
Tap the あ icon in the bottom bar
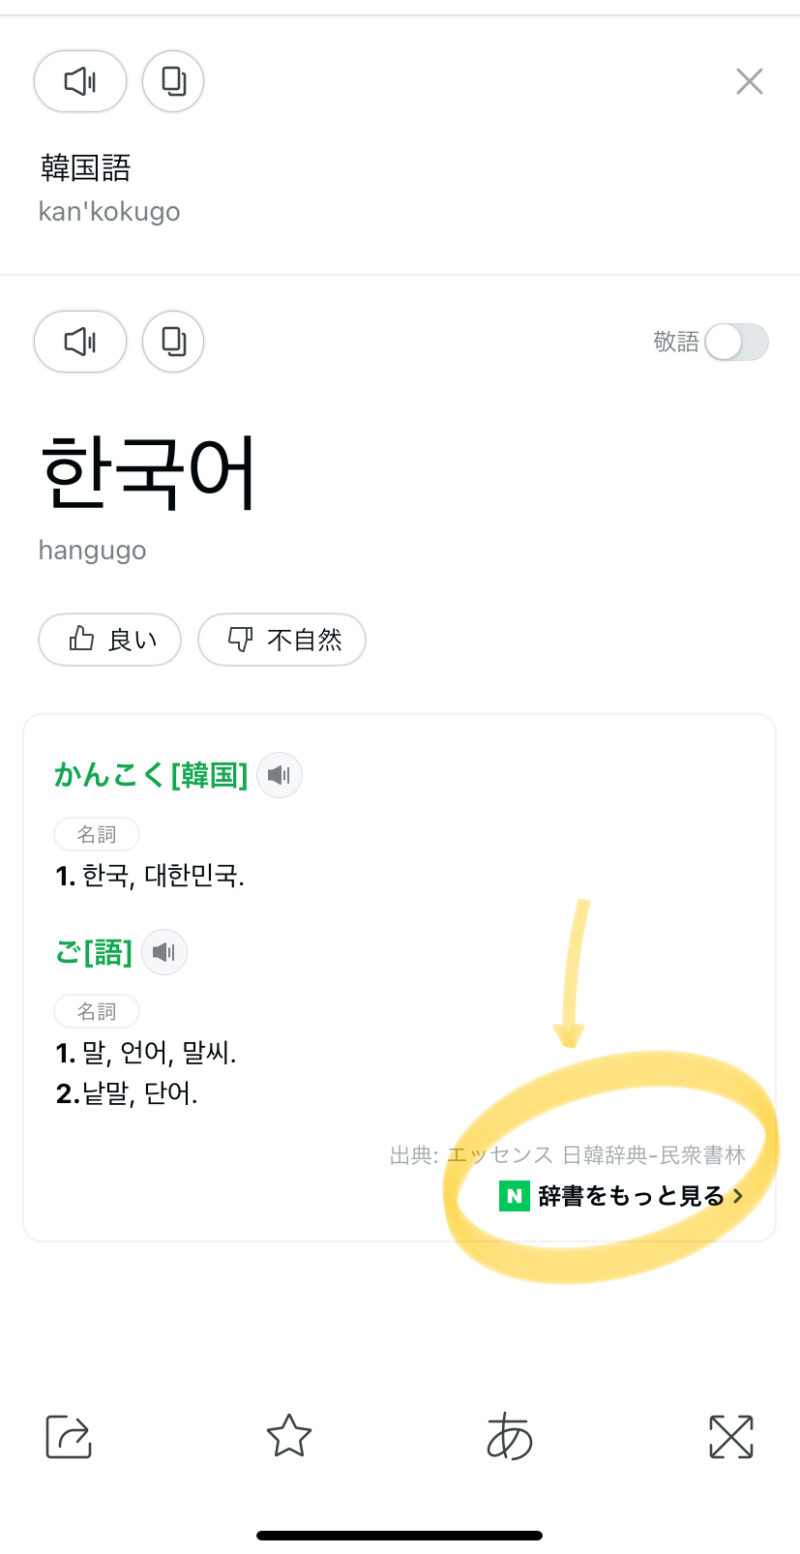point(510,1437)
